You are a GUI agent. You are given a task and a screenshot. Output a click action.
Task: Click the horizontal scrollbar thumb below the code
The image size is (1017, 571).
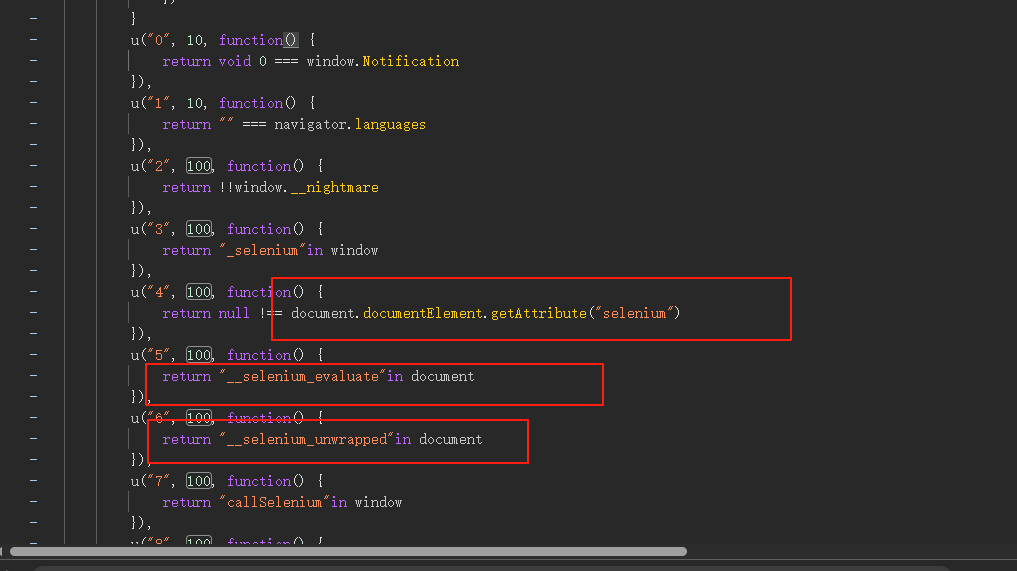[348, 552]
